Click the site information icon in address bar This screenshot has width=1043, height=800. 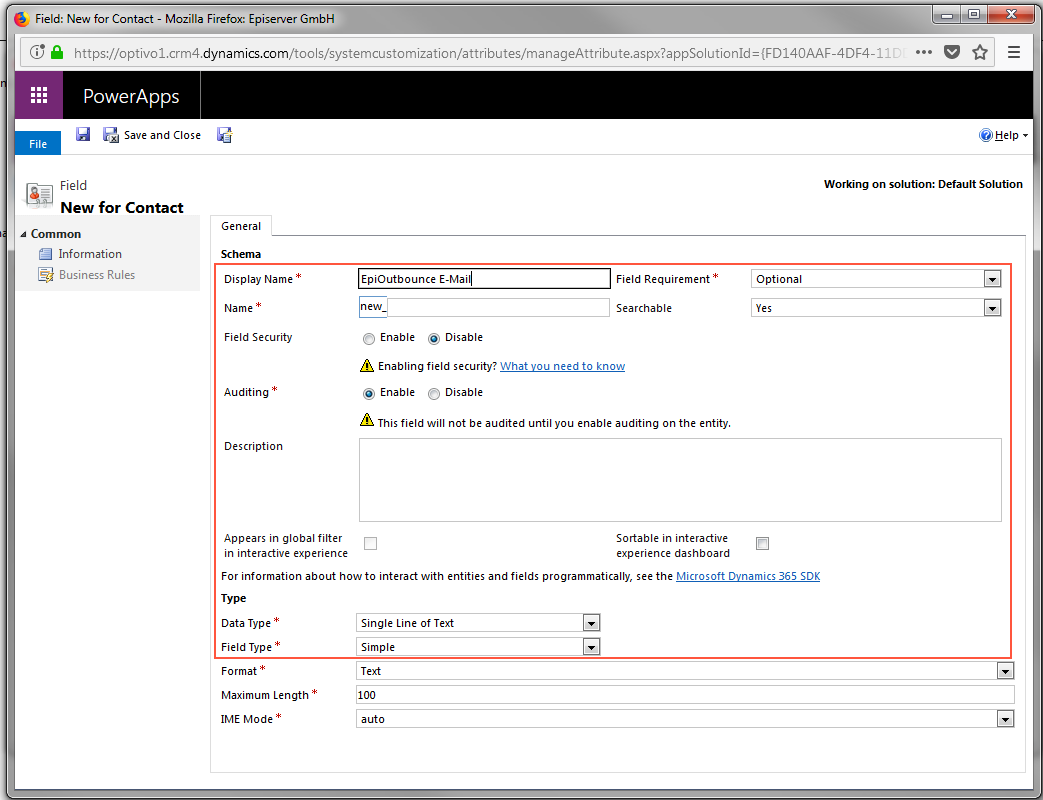point(37,52)
